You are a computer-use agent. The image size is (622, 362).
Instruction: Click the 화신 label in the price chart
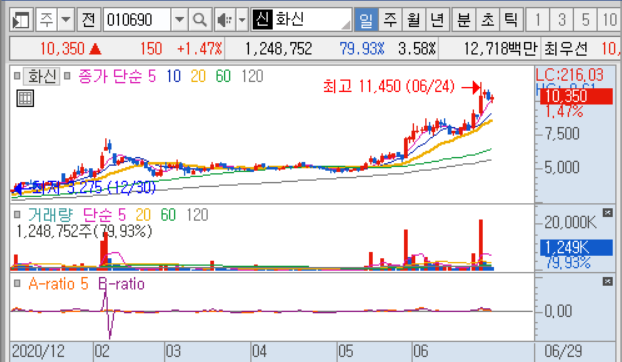click(42, 76)
